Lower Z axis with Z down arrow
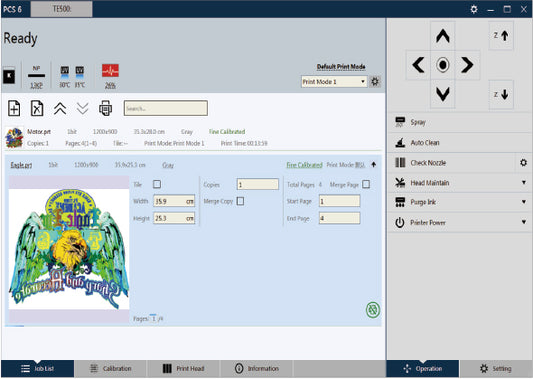Image resolution: width=533 pixels, height=379 pixels. [501, 94]
